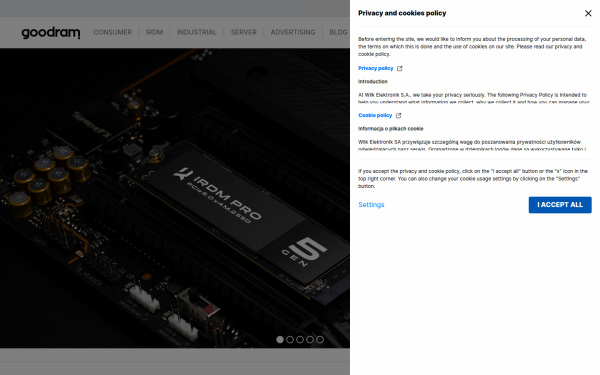Click the IRDM PRO SSD hero banner
The image size is (600, 375).
(x=175, y=198)
